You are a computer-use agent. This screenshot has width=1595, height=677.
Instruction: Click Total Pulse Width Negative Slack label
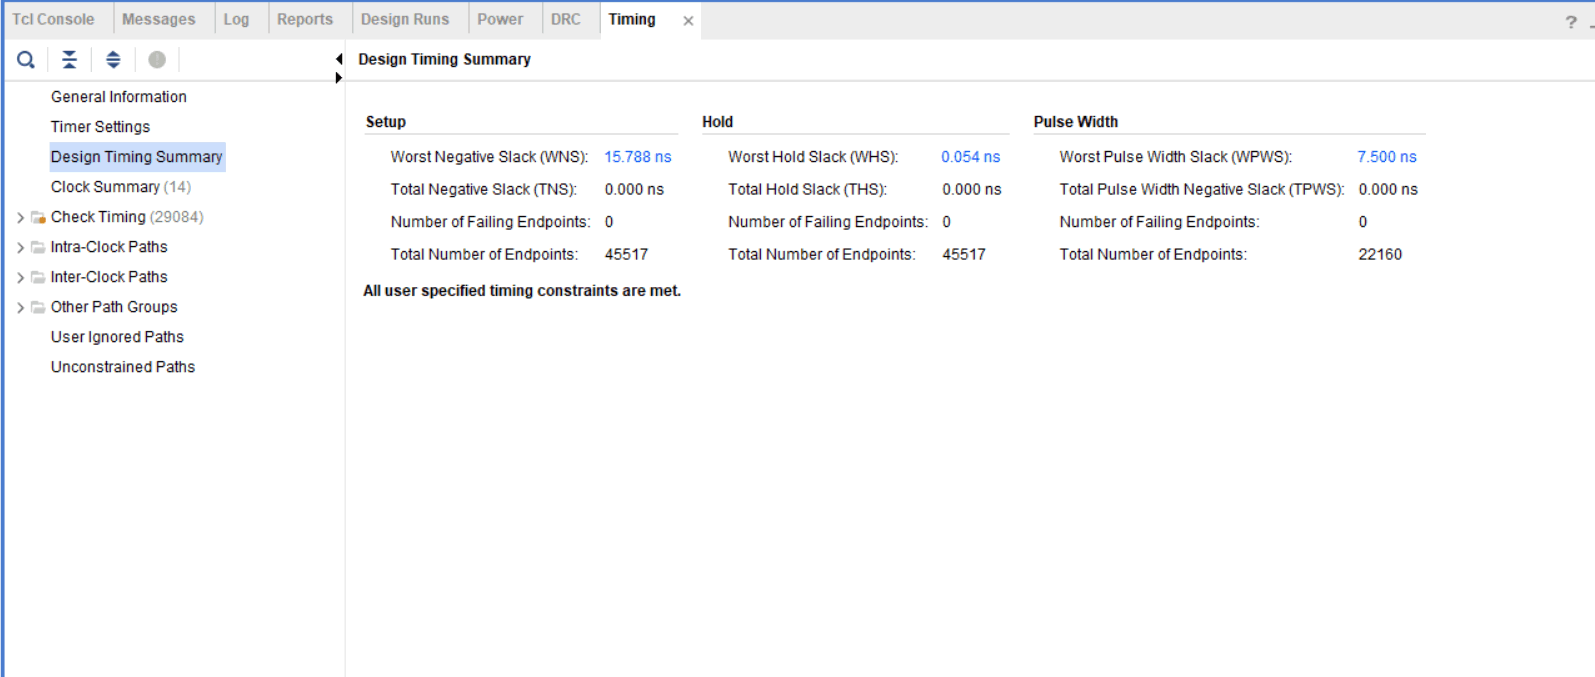[1202, 189]
